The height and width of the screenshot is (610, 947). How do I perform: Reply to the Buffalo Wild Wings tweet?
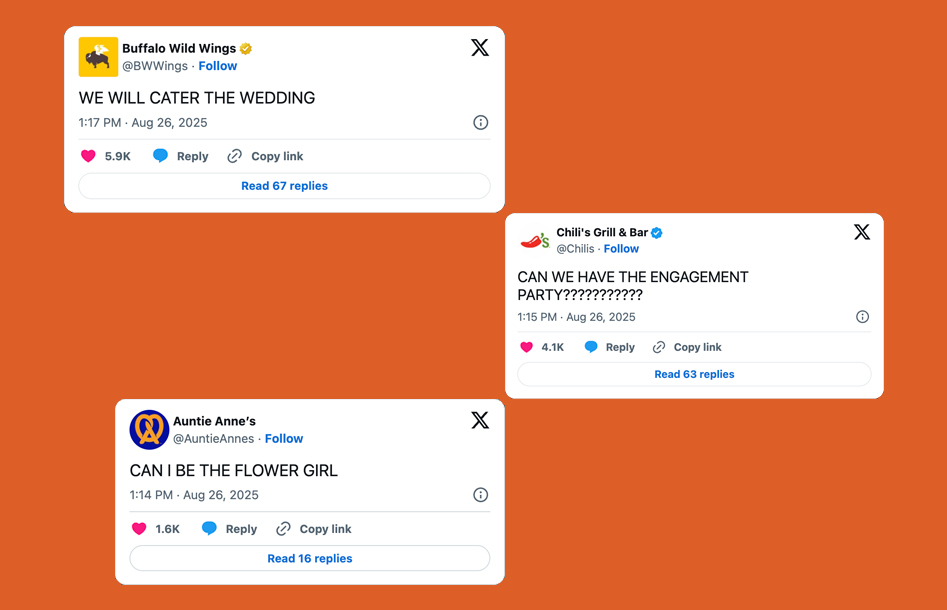click(x=181, y=156)
